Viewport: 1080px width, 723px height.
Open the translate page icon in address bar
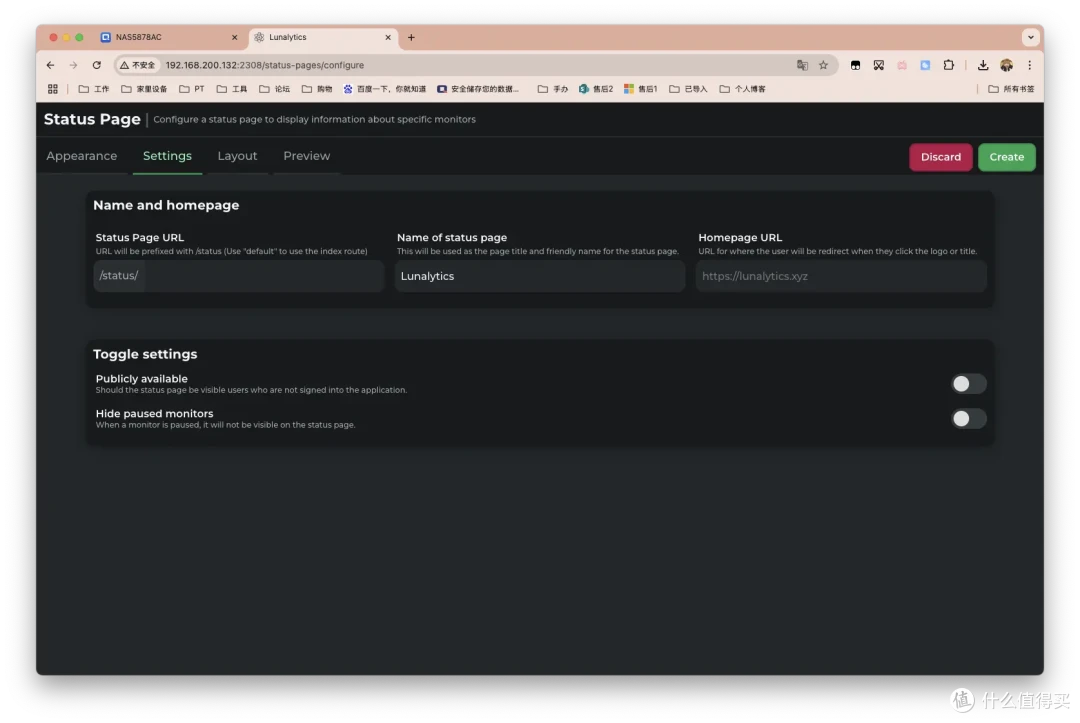[x=802, y=65]
